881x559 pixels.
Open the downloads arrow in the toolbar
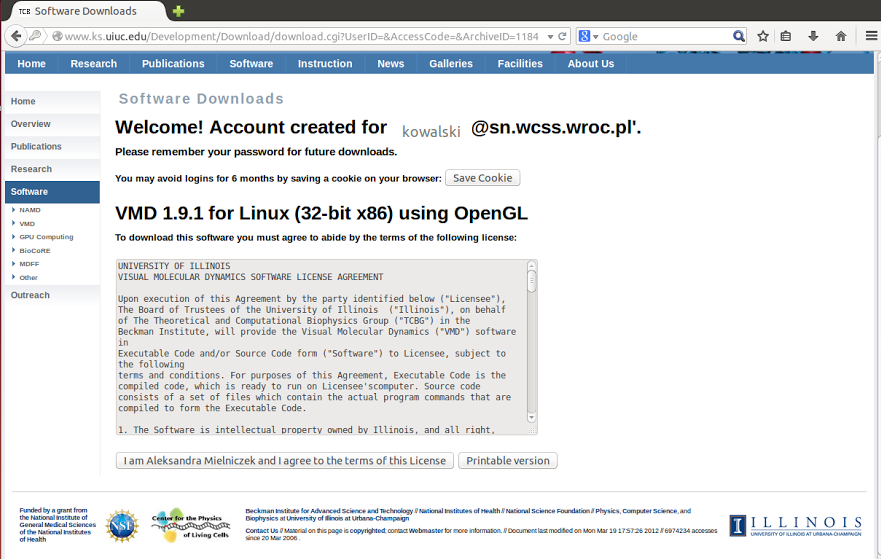(x=814, y=36)
